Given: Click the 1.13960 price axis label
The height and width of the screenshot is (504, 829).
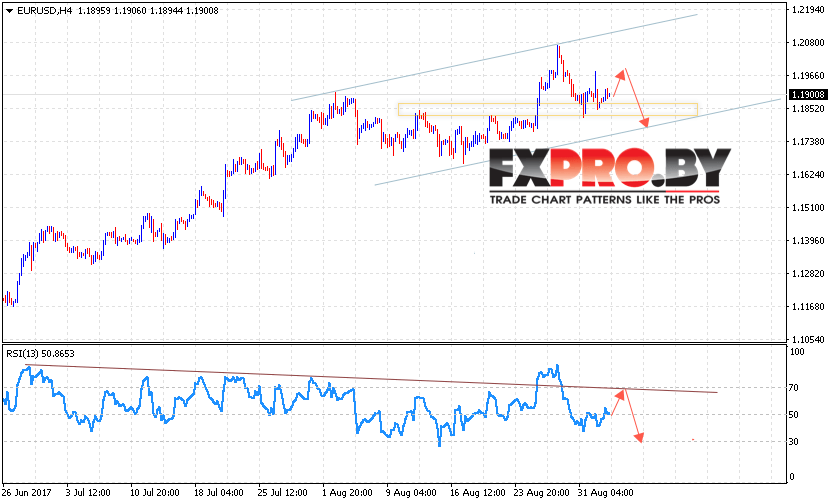Looking at the screenshot, I should tap(808, 241).
